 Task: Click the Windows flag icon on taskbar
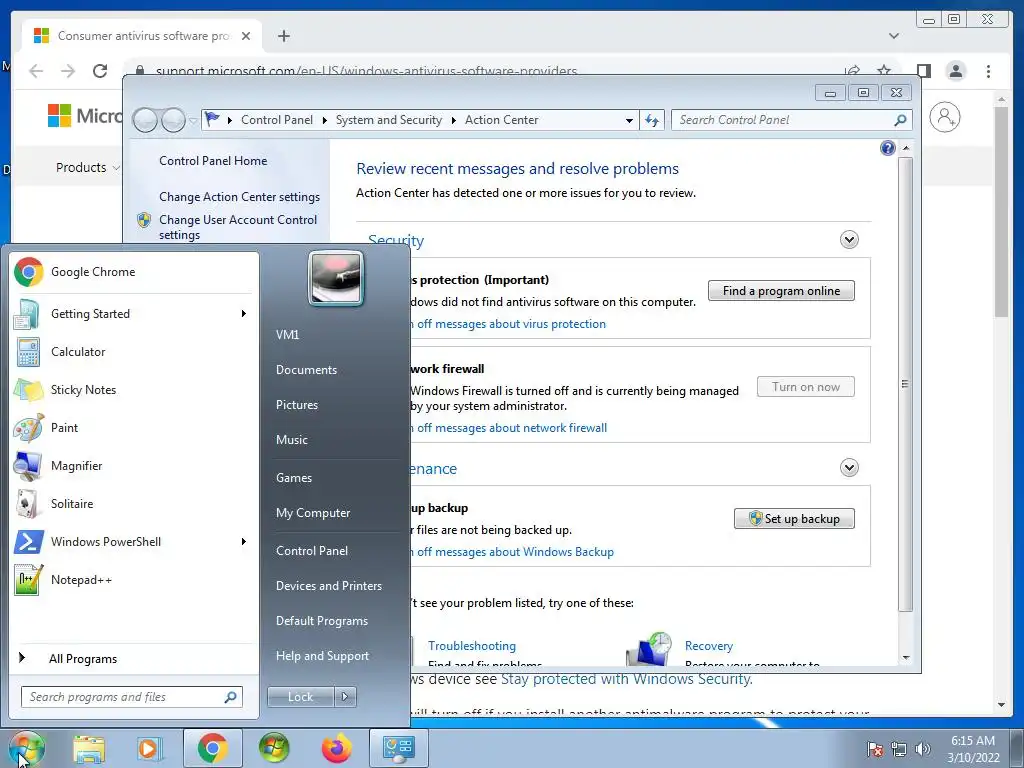point(274,748)
